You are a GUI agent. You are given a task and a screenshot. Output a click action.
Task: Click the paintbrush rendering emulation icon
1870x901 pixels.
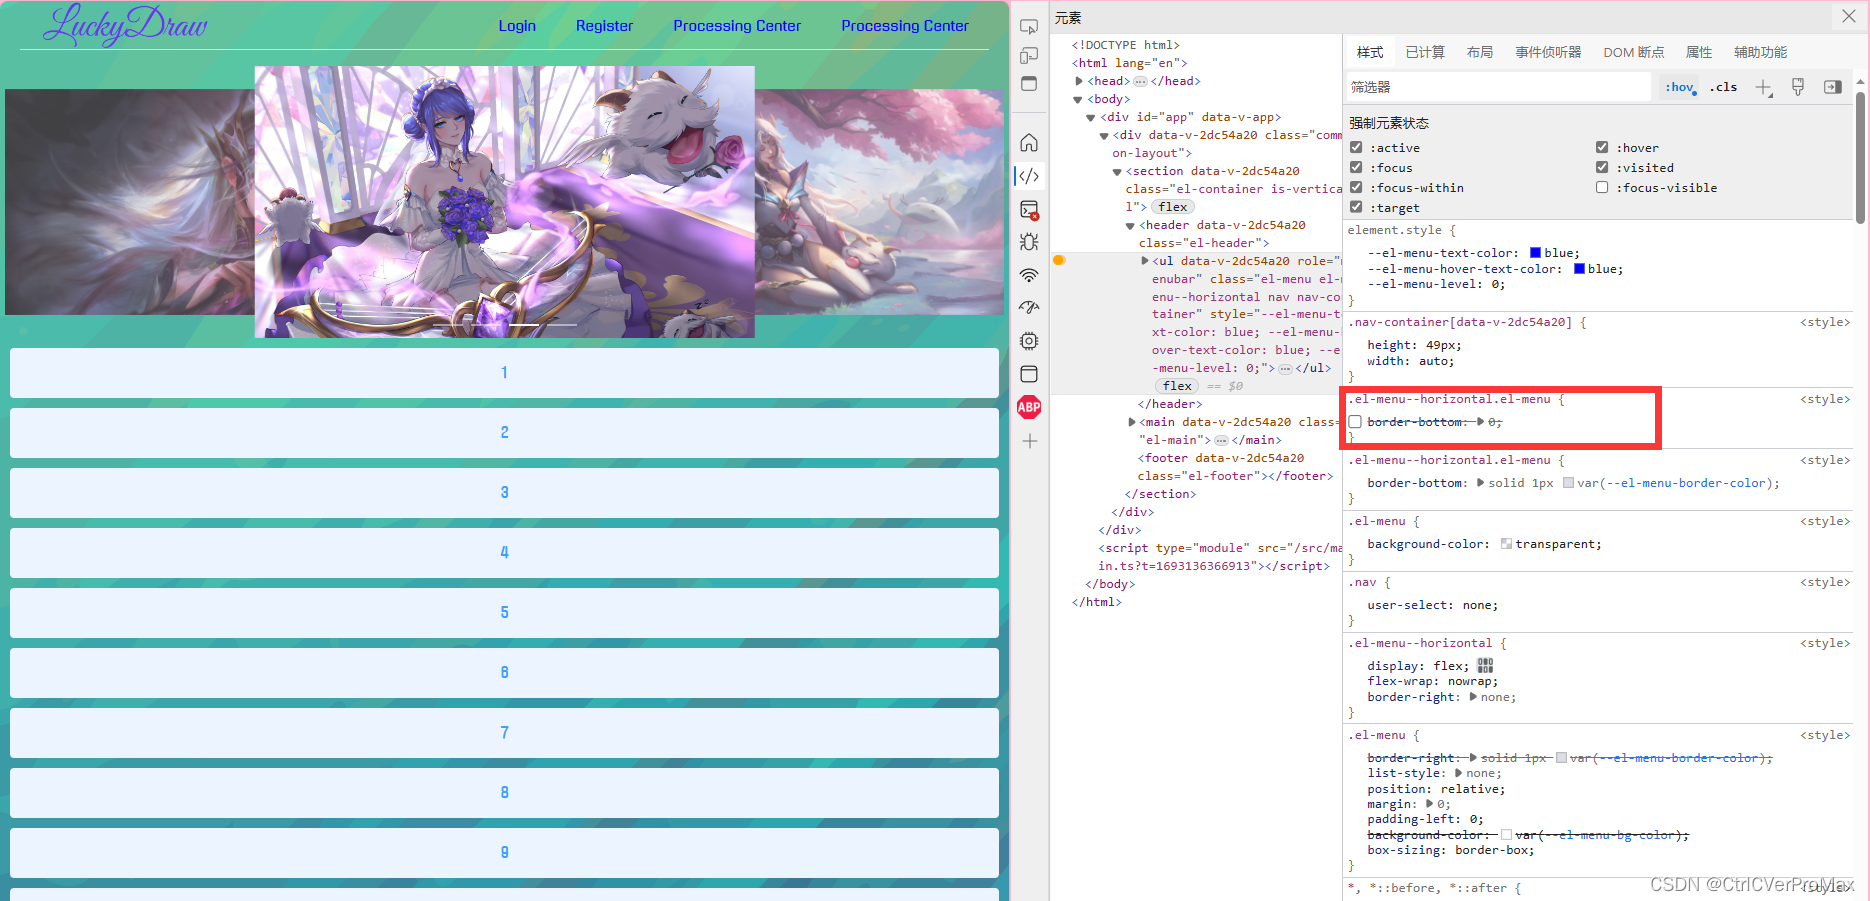(1798, 87)
